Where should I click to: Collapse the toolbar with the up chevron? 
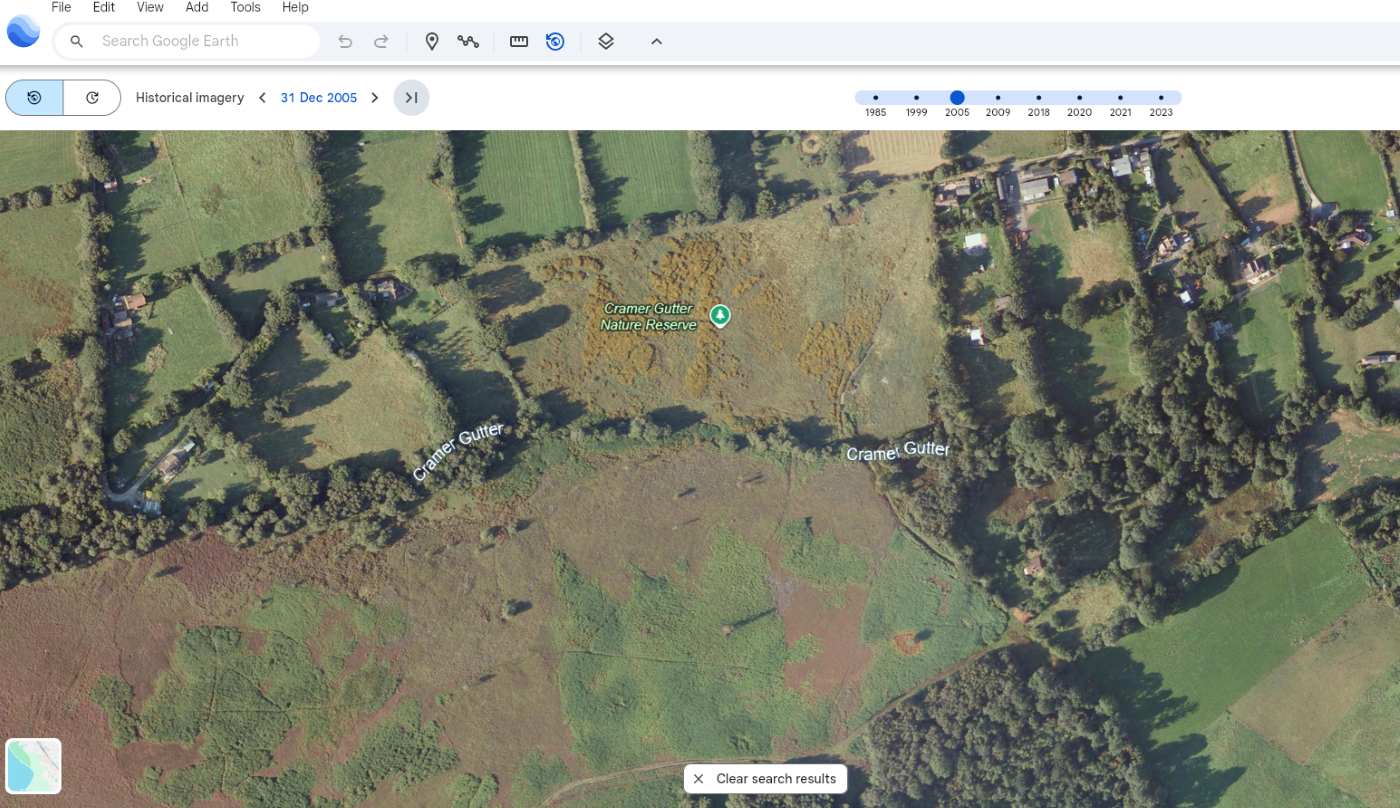656,41
